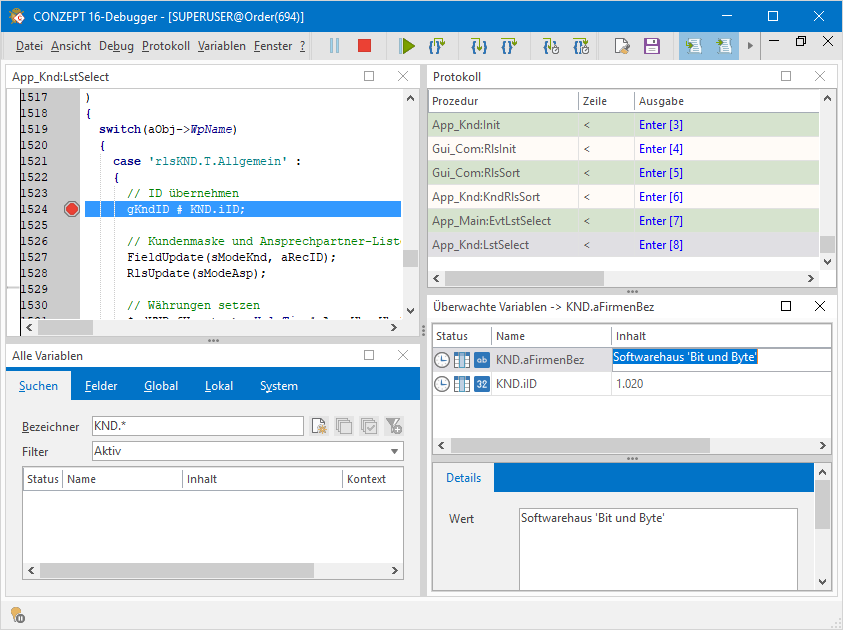Start execution with the green run icon
Viewport: 843px width, 630px height.
tap(407, 46)
